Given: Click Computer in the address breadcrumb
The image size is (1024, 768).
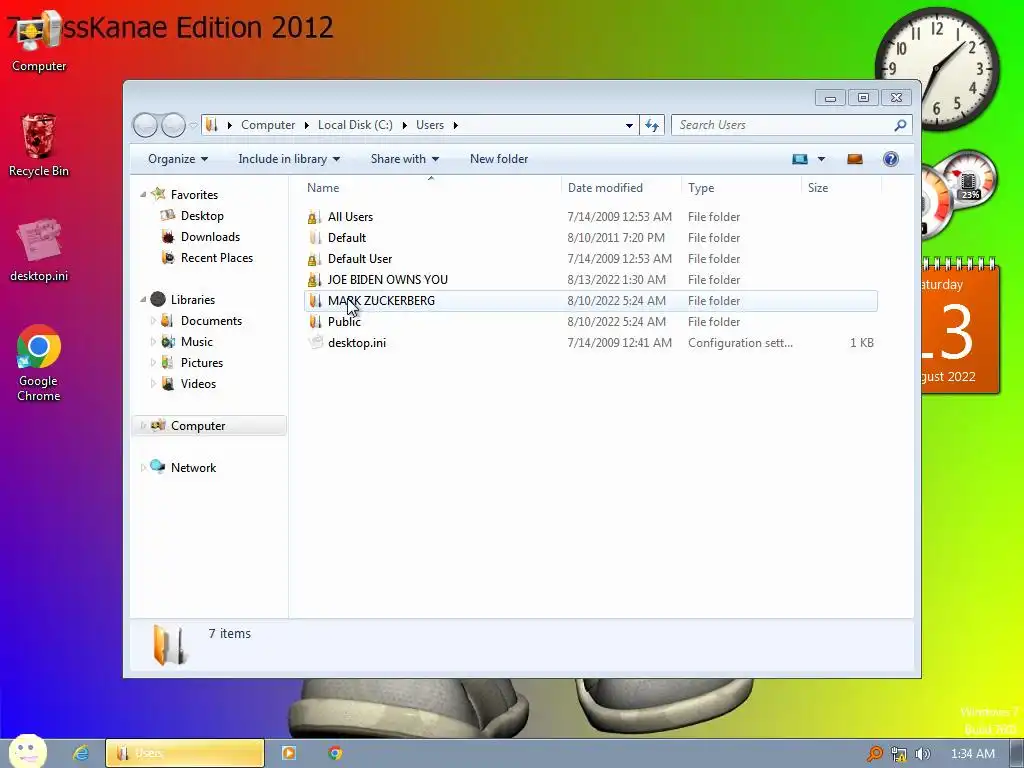Looking at the screenshot, I should 268,125.
